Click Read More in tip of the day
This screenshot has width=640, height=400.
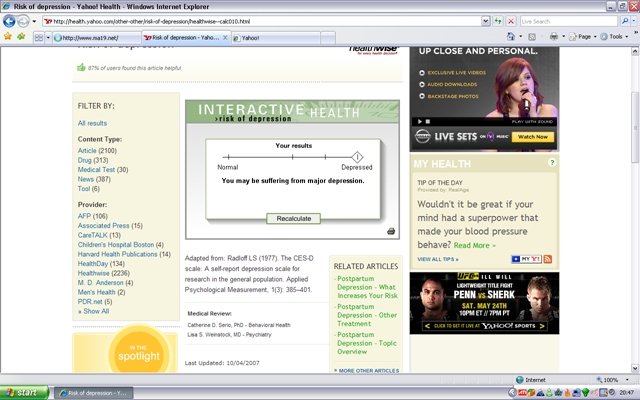(475, 245)
